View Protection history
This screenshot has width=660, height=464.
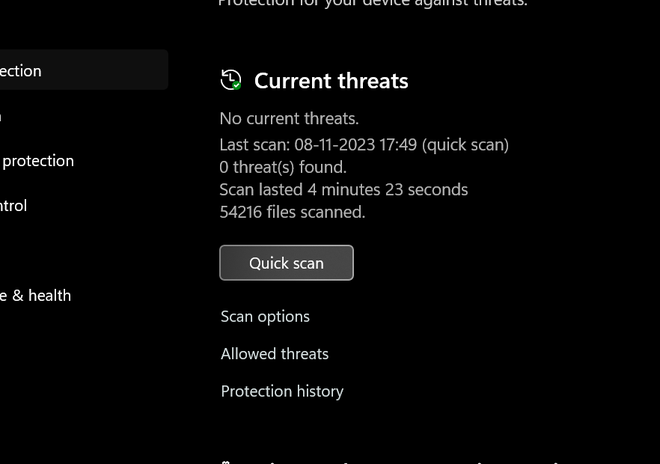[x=282, y=391]
